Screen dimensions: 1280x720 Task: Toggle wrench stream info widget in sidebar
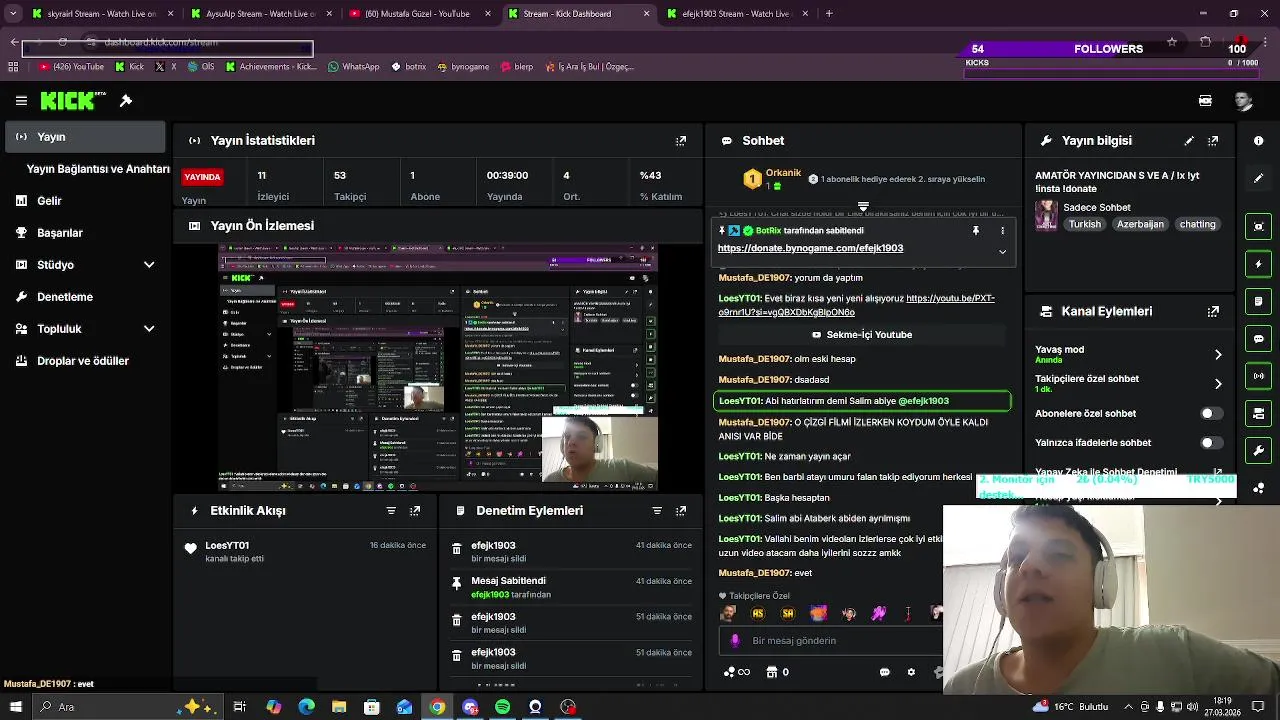click(x=1259, y=451)
